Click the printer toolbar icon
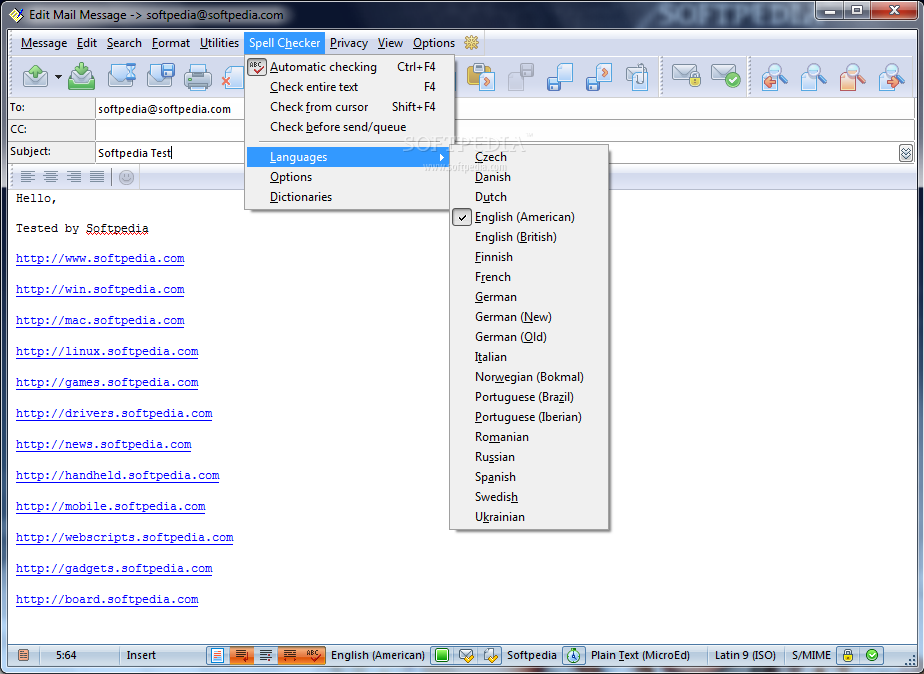This screenshot has height=674, width=924. 197,77
